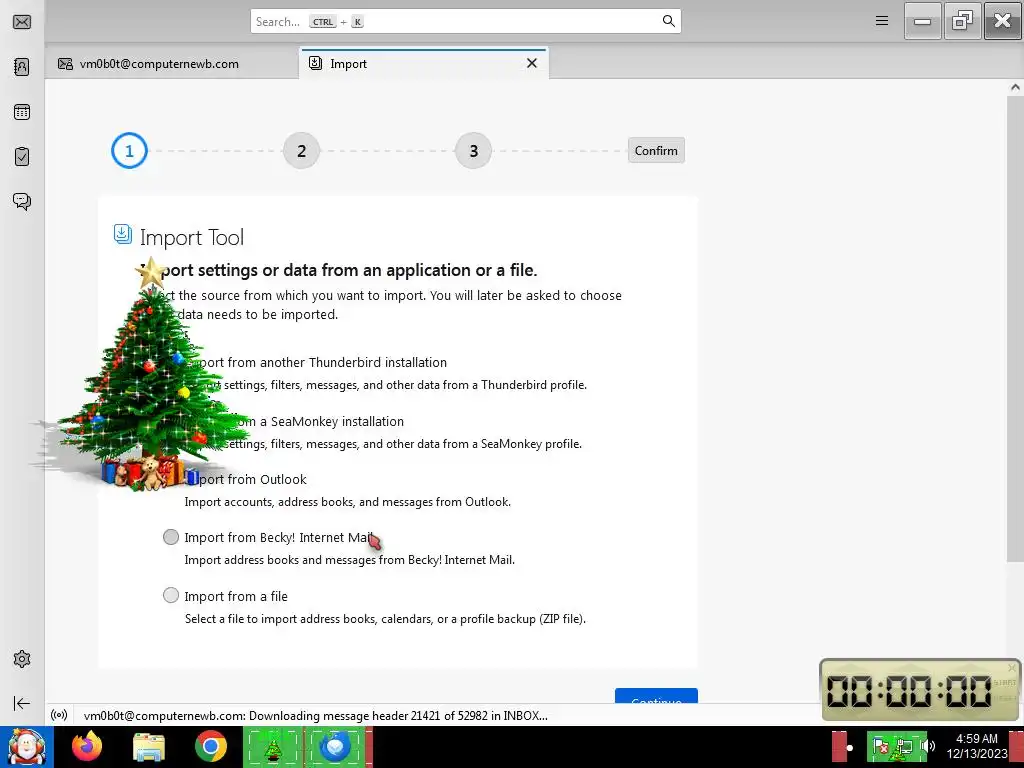Click the Import Tool heading text
Screen dimensions: 1024x768
[192, 238]
